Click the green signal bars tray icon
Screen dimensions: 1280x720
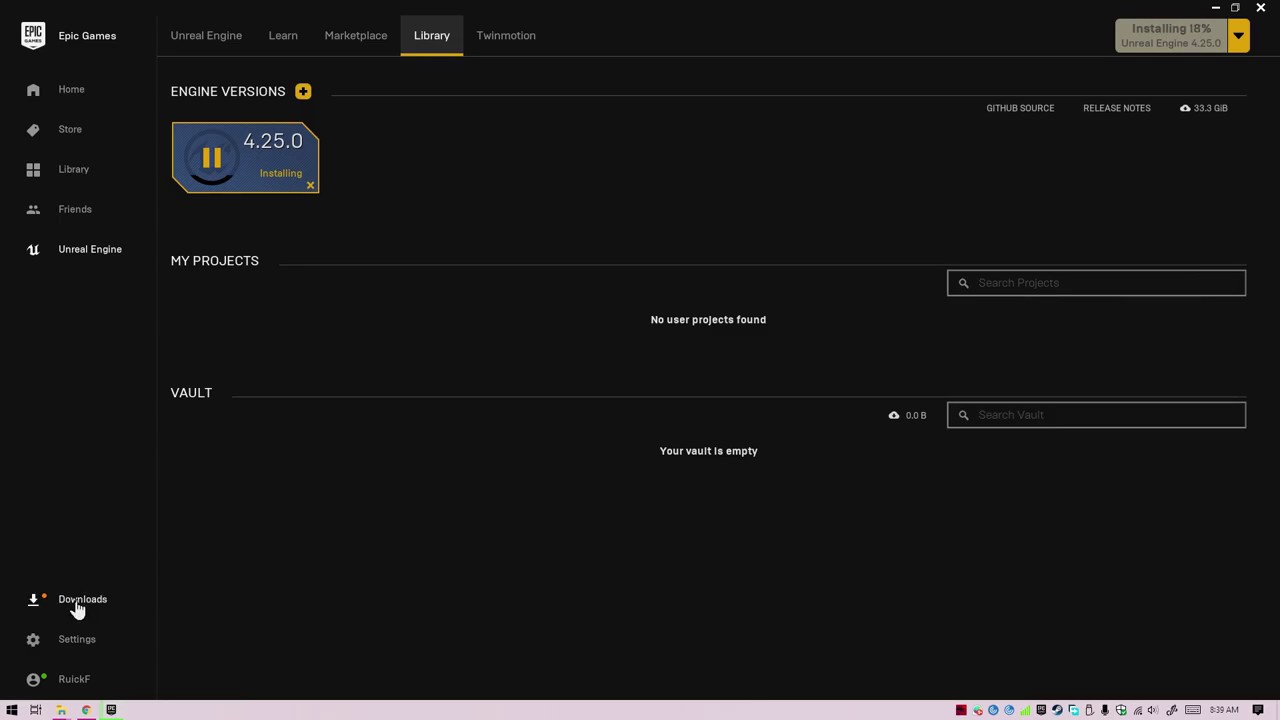tap(1025, 710)
